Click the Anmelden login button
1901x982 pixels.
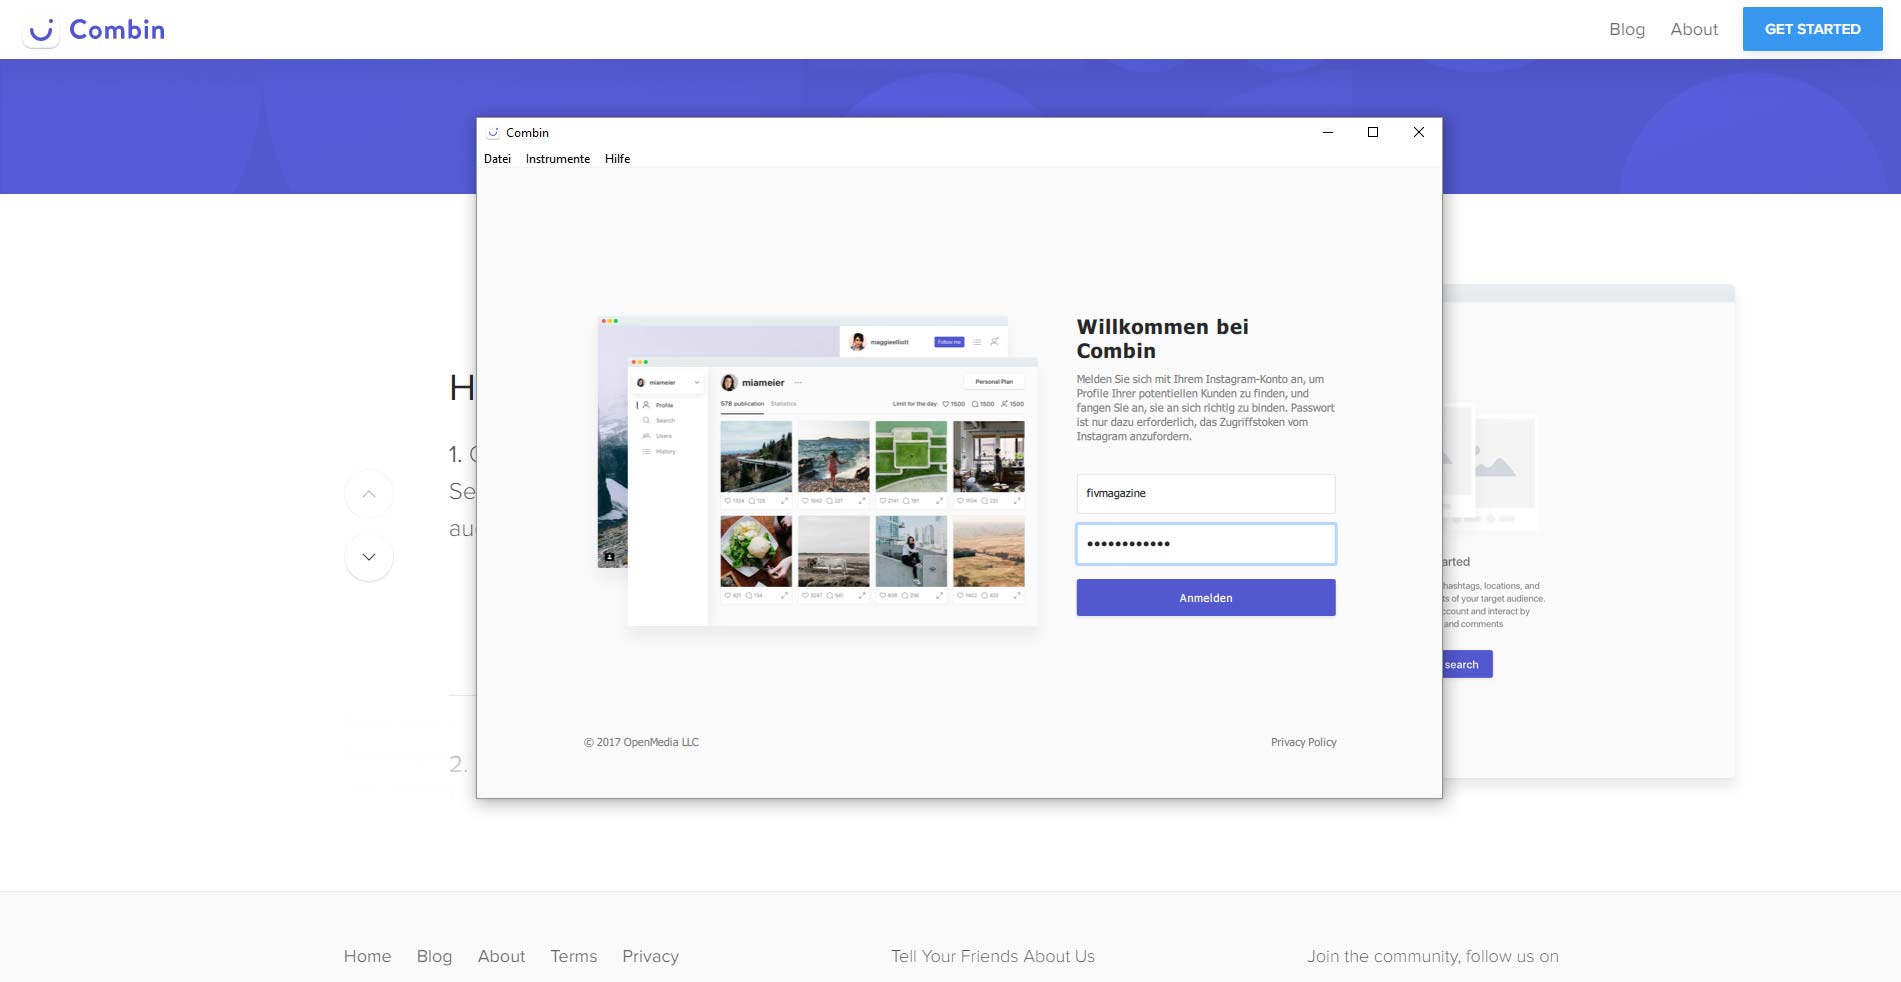pos(1205,598)
